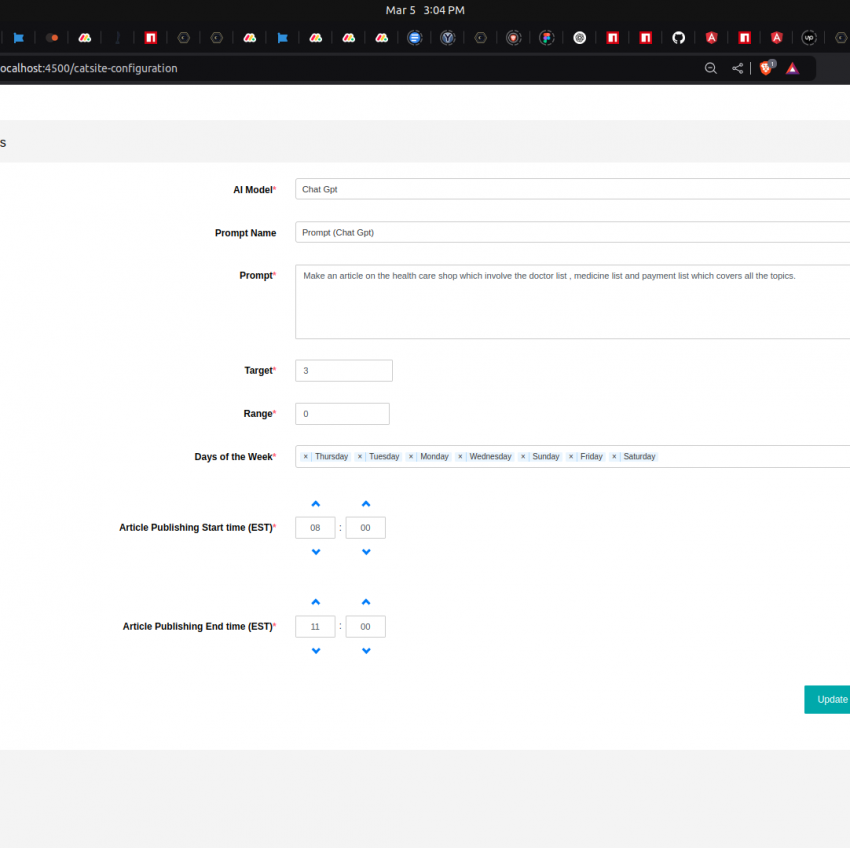This screenshot has width=850, height=848.
Task: Click the end time minutes field showing 00
Action: pos(365,627)
